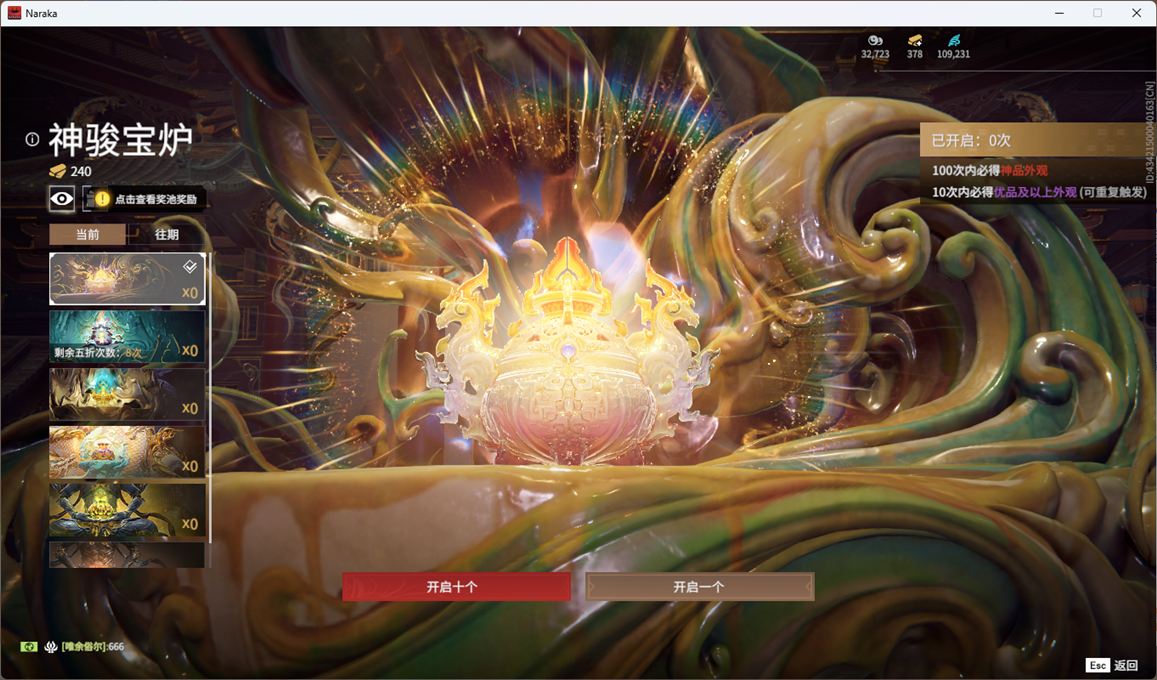Close the Naraka window
The width and height of the screenshot is (1157, 680).
point(1136,13)
